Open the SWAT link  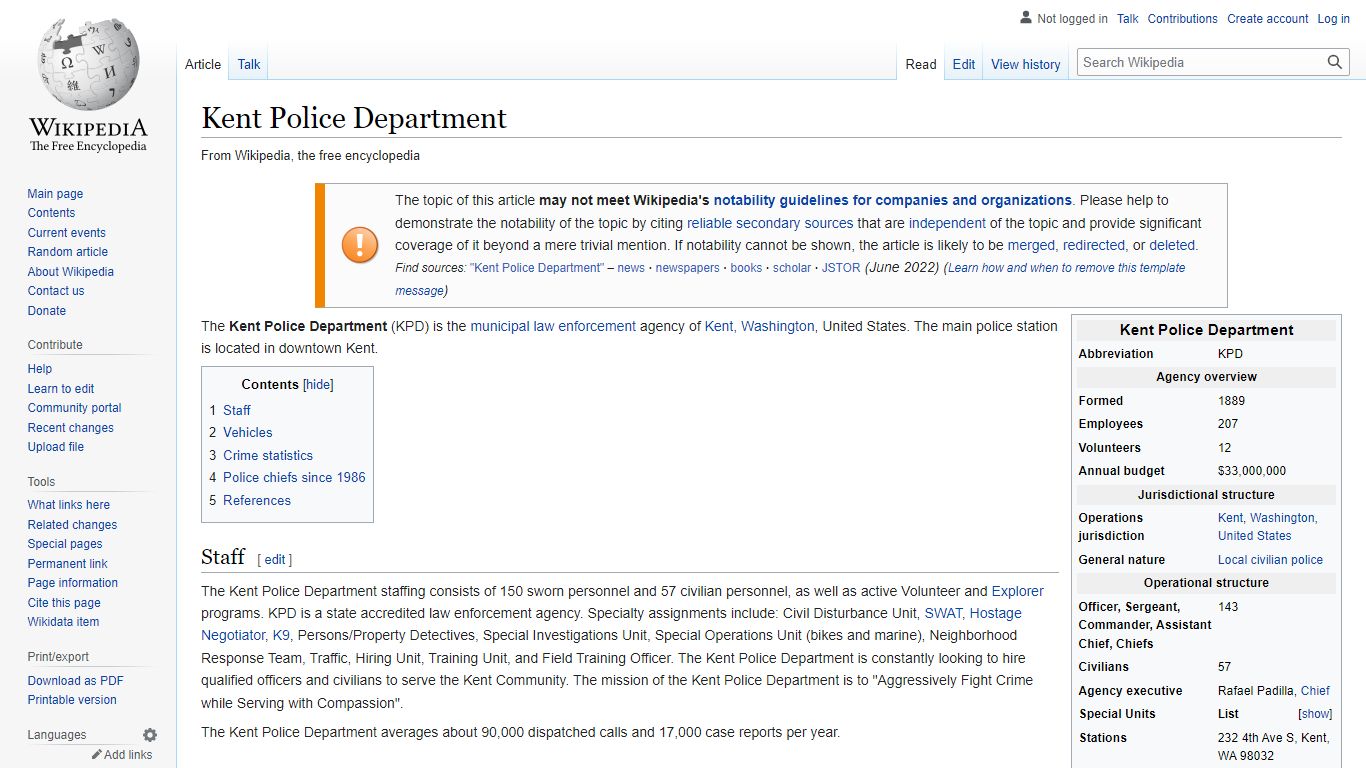coord(943,613)
